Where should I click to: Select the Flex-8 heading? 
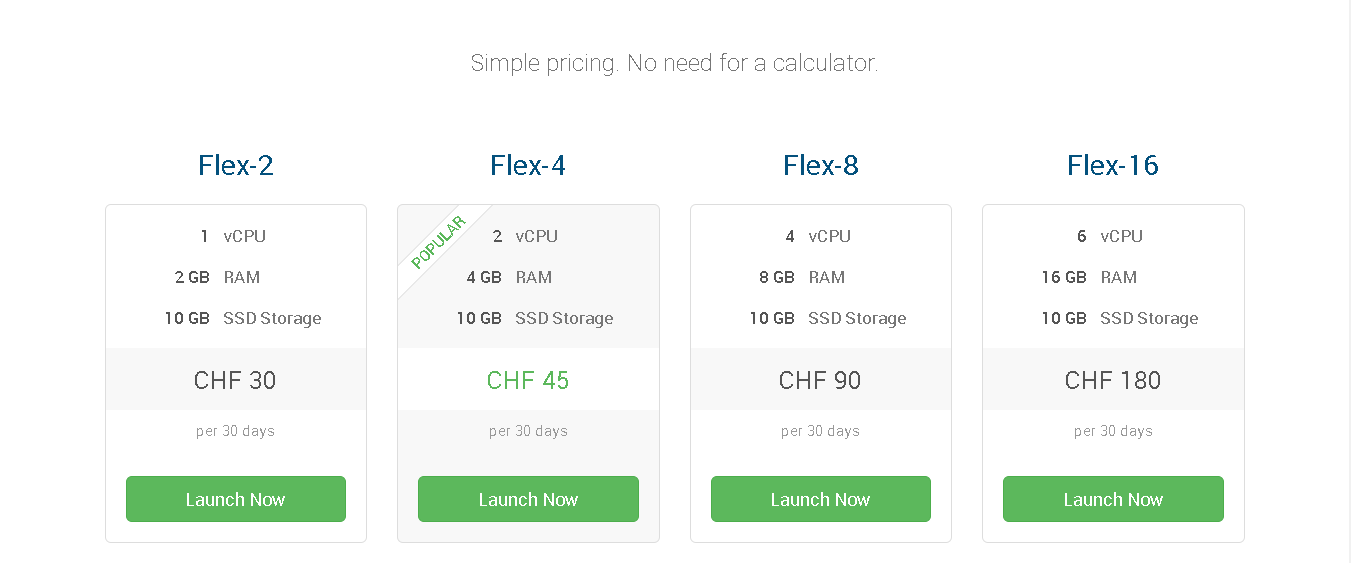821,165
